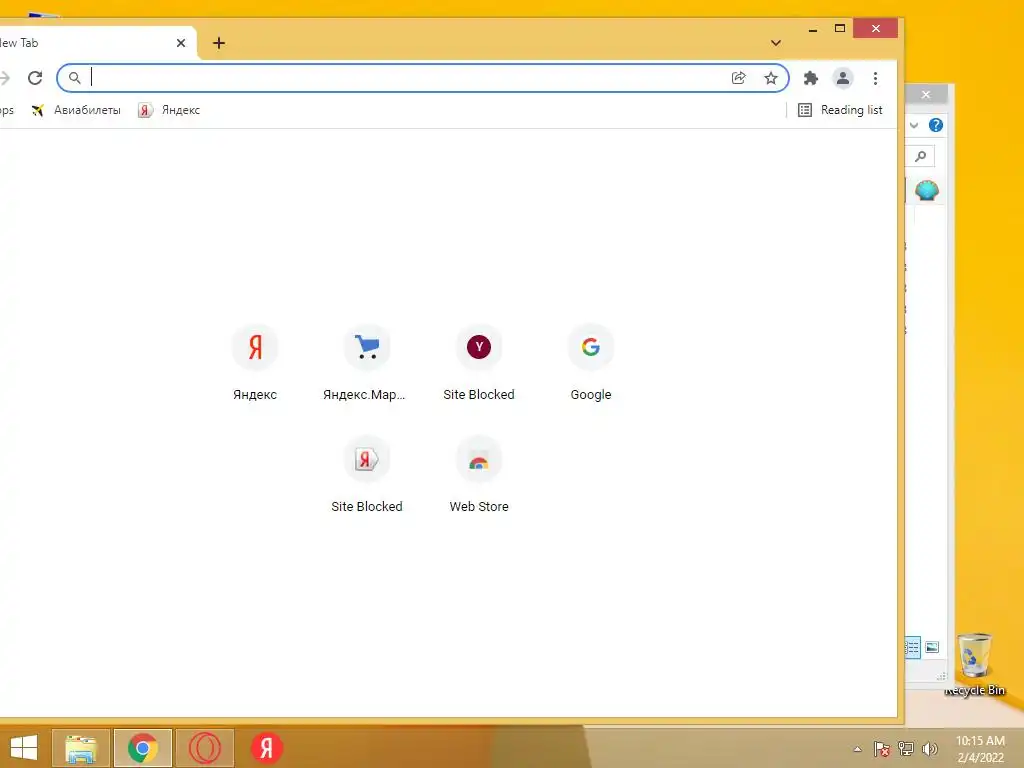The width and height of the screenshot is (1024, 768).
Task: Open a new tab with plus button
Action: 219,43
